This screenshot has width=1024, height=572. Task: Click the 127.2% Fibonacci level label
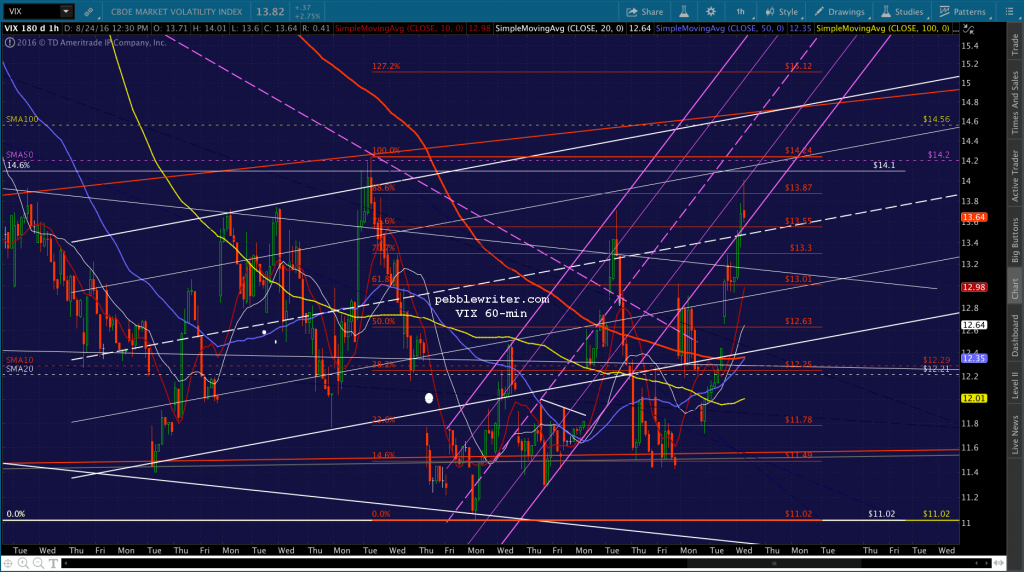pos(386,67)
